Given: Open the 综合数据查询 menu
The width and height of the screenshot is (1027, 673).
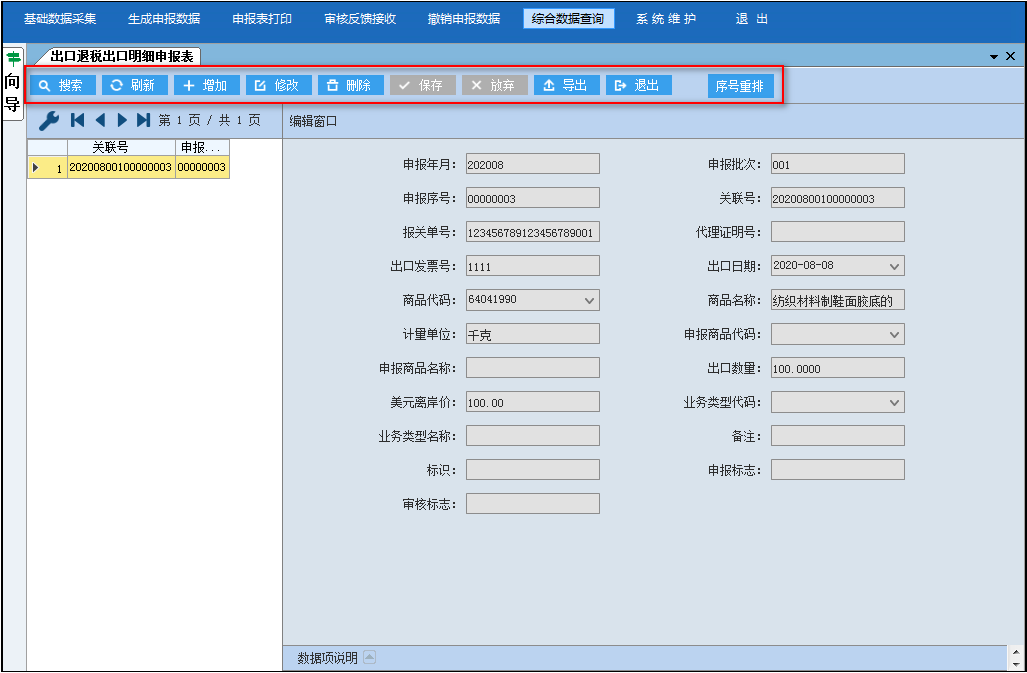Looking at the screenshot, I should click(568, 19).
